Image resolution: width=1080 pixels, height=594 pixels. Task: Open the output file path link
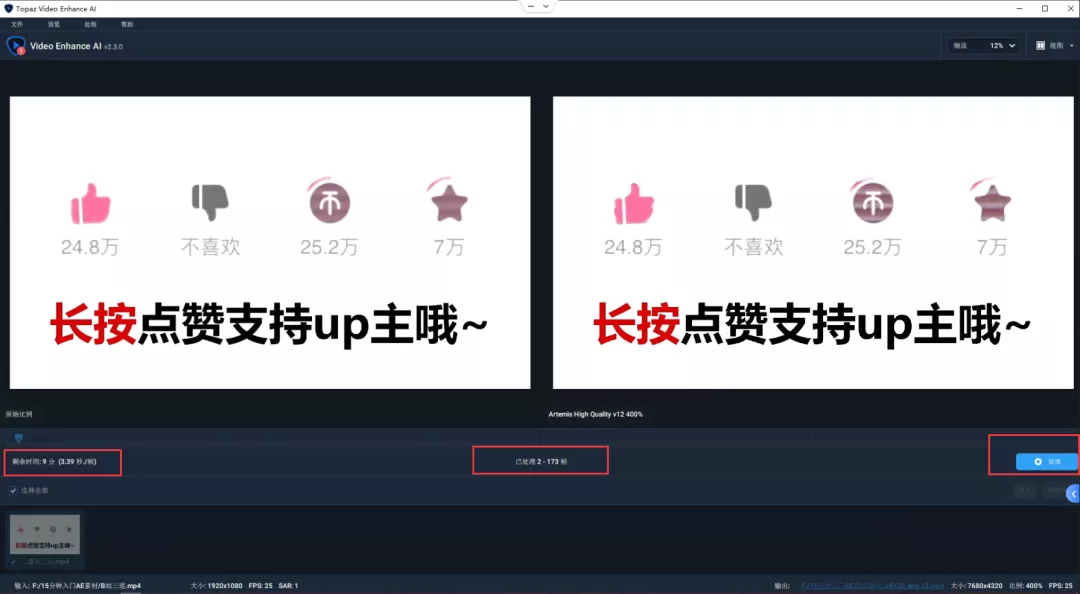[x=871, y=586]
